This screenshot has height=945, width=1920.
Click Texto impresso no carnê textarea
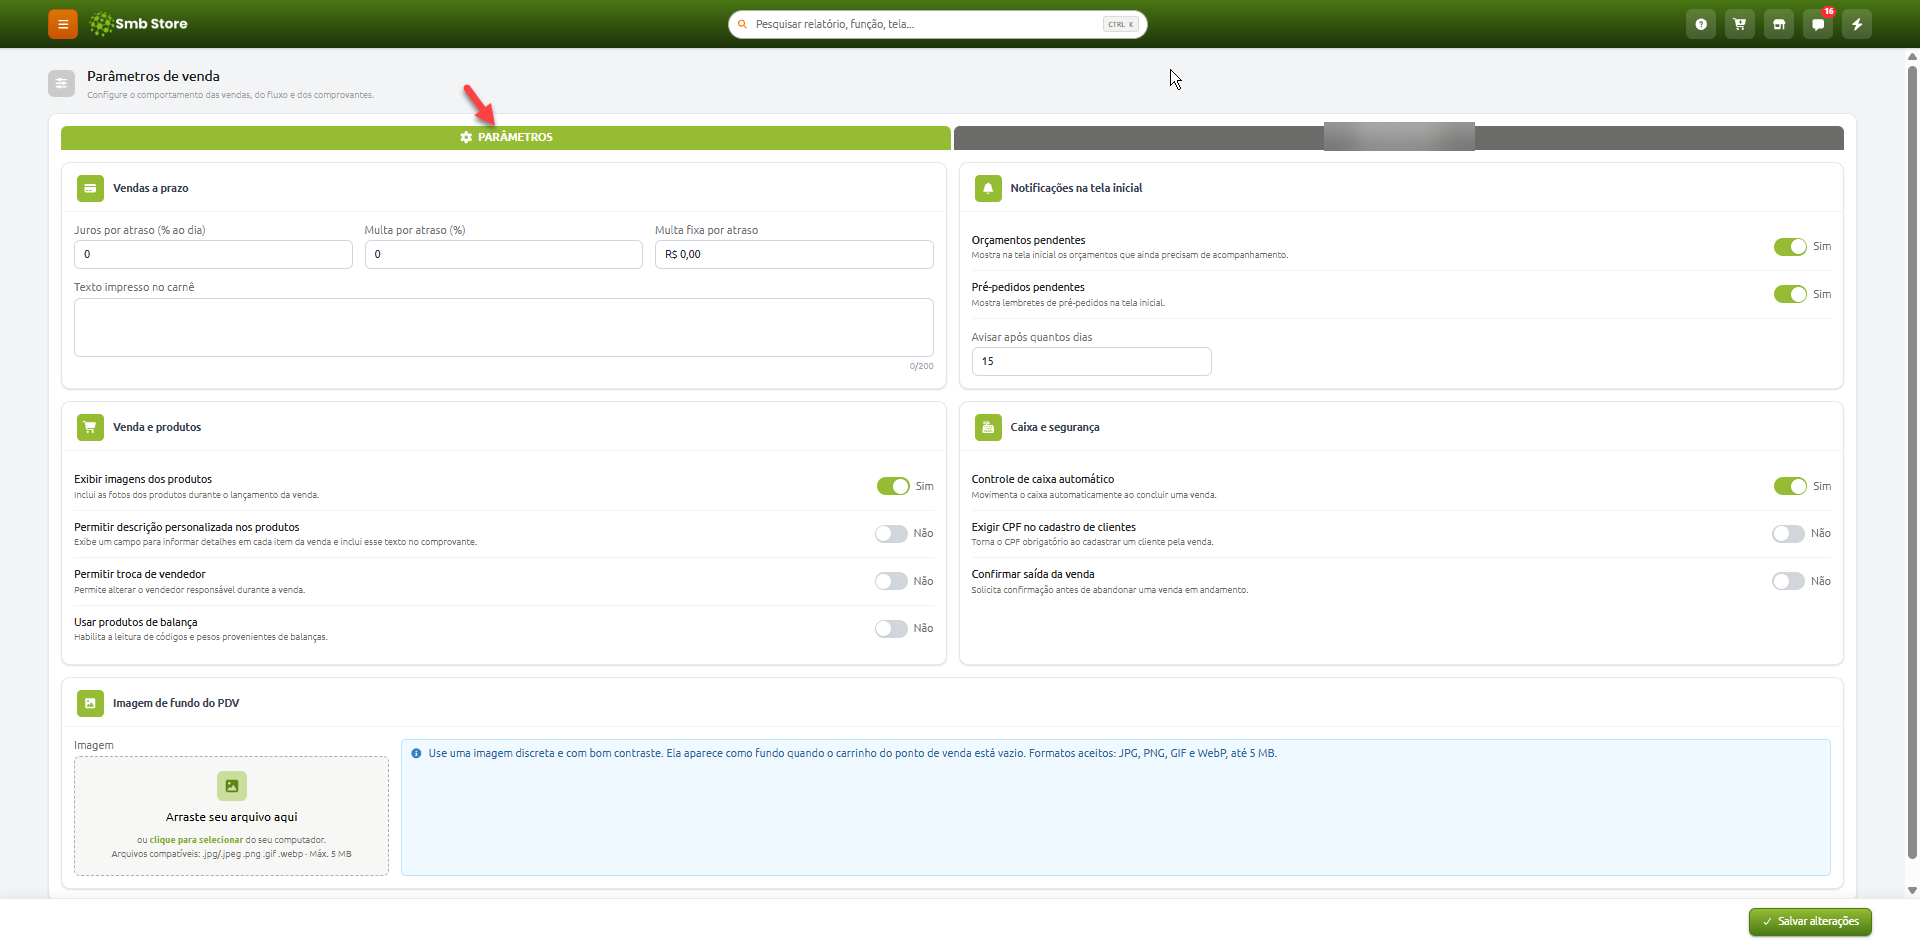click(504, 327)
